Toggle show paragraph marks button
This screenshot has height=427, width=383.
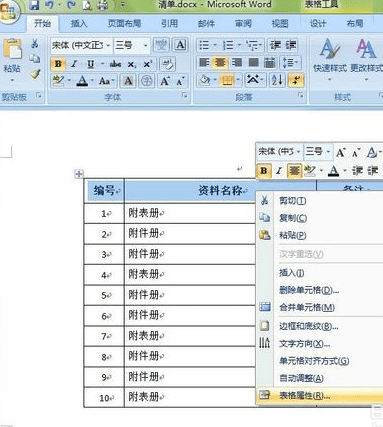(x=296, y=80)
